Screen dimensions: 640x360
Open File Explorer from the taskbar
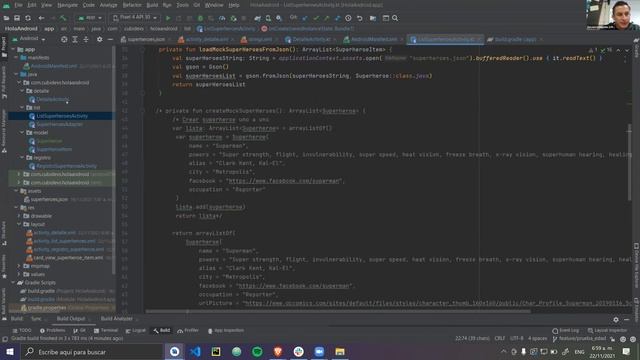(x=340, y=351)
